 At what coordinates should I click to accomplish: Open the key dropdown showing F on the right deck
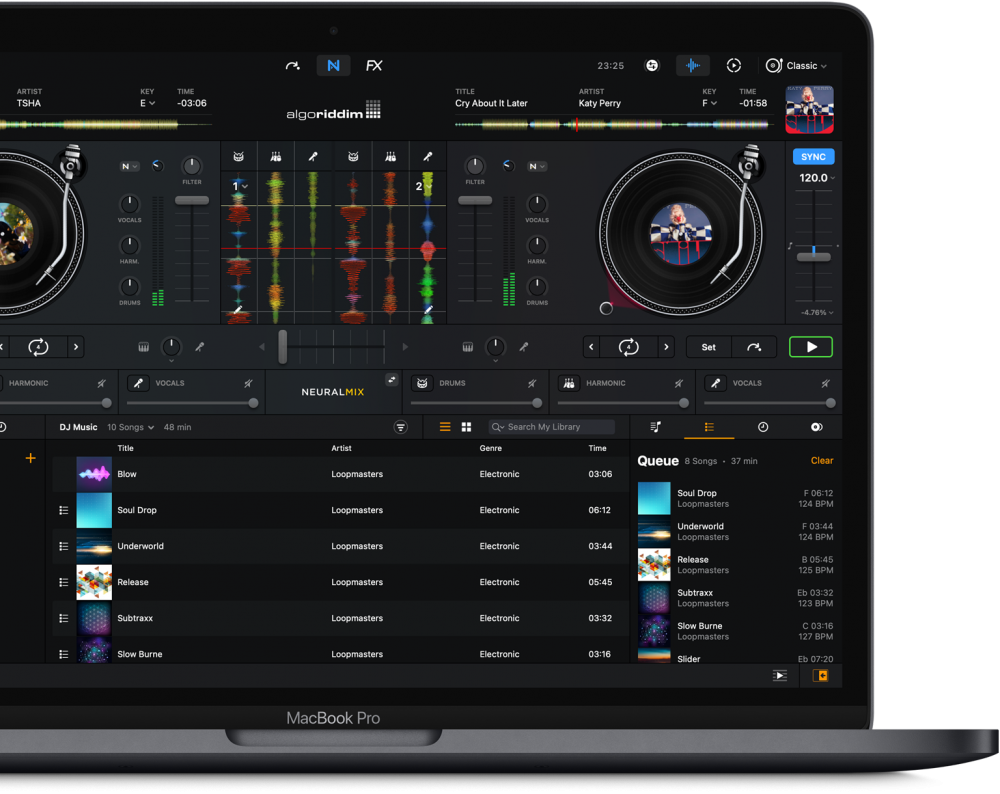[x=710, y=103]
